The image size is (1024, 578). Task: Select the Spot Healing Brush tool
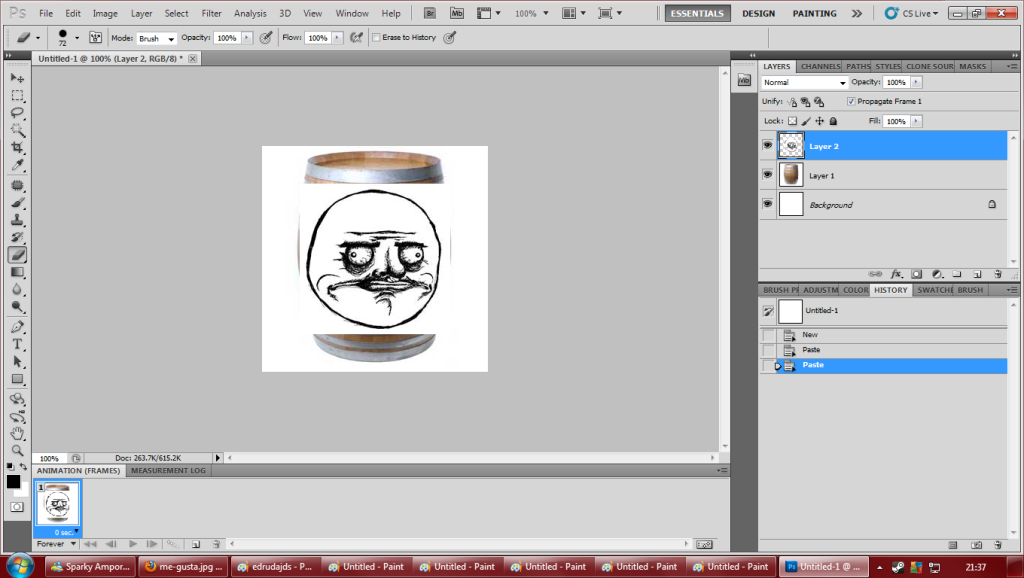click(x=17, y=185)
